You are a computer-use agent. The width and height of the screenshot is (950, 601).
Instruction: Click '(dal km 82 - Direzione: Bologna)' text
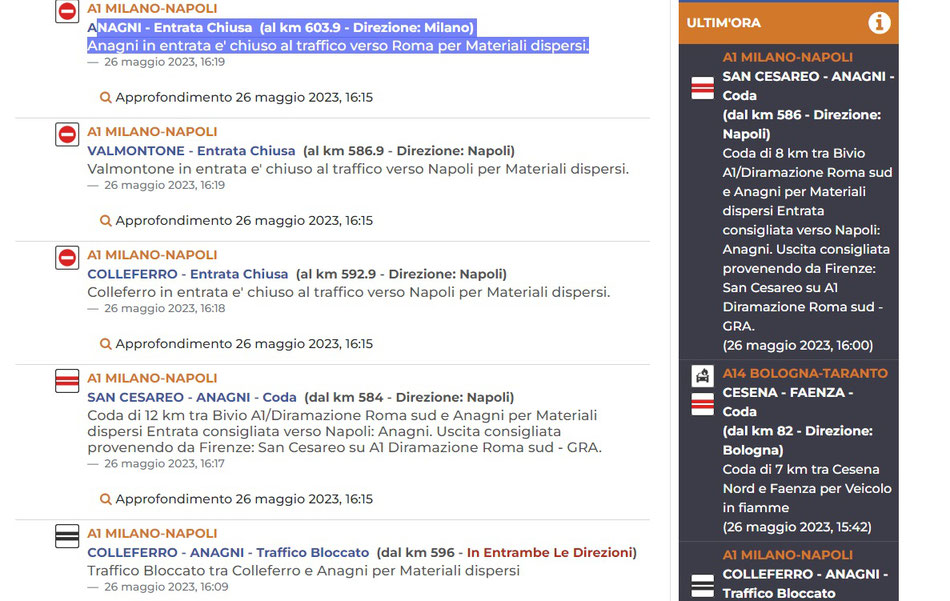pyautogui.click(x=798, y=440)
